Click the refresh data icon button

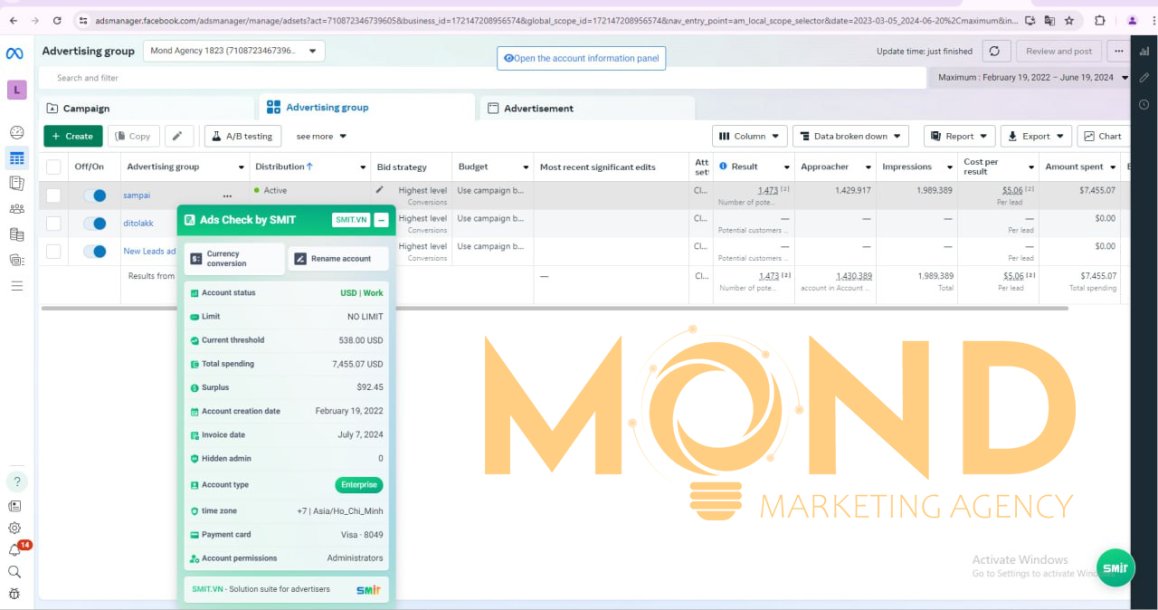[995, 51]
